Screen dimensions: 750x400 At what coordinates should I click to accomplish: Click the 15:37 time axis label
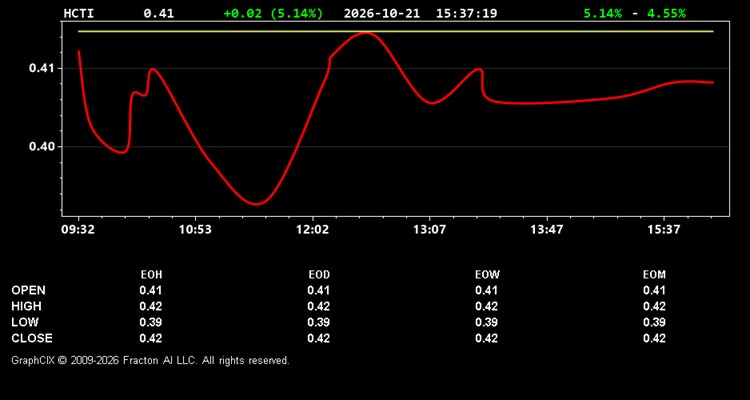tap(664, 230)
